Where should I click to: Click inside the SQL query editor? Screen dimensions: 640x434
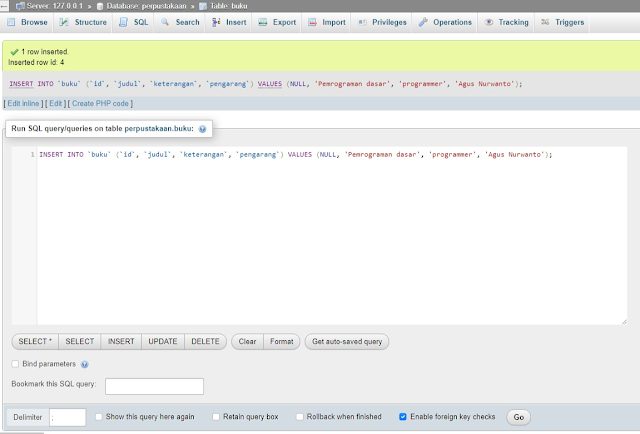[x=331, y=236]
